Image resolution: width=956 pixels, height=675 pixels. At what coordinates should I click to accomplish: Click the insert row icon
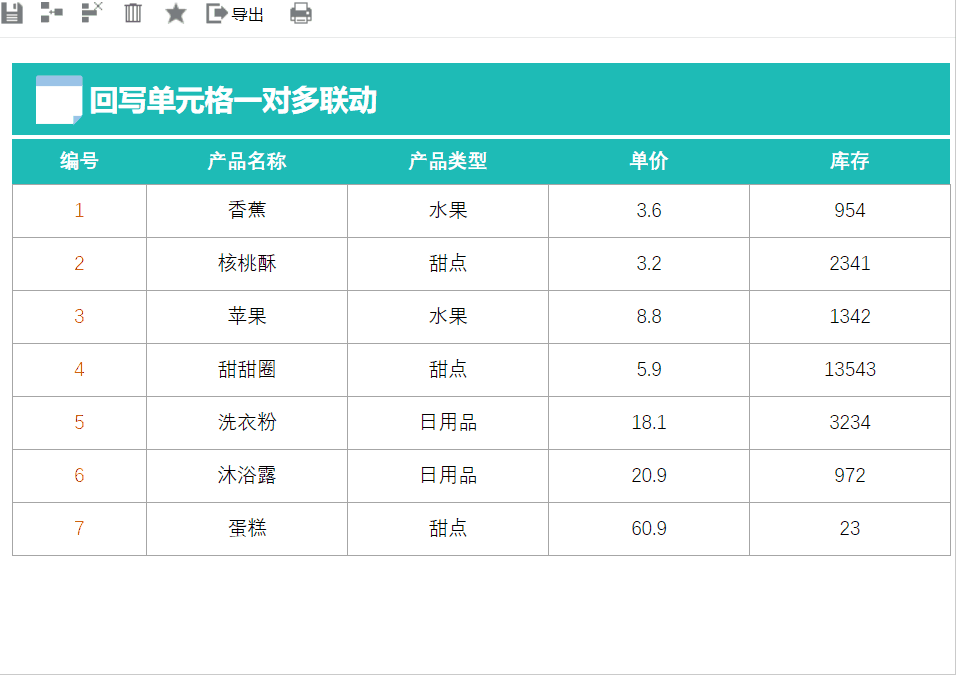52,12
